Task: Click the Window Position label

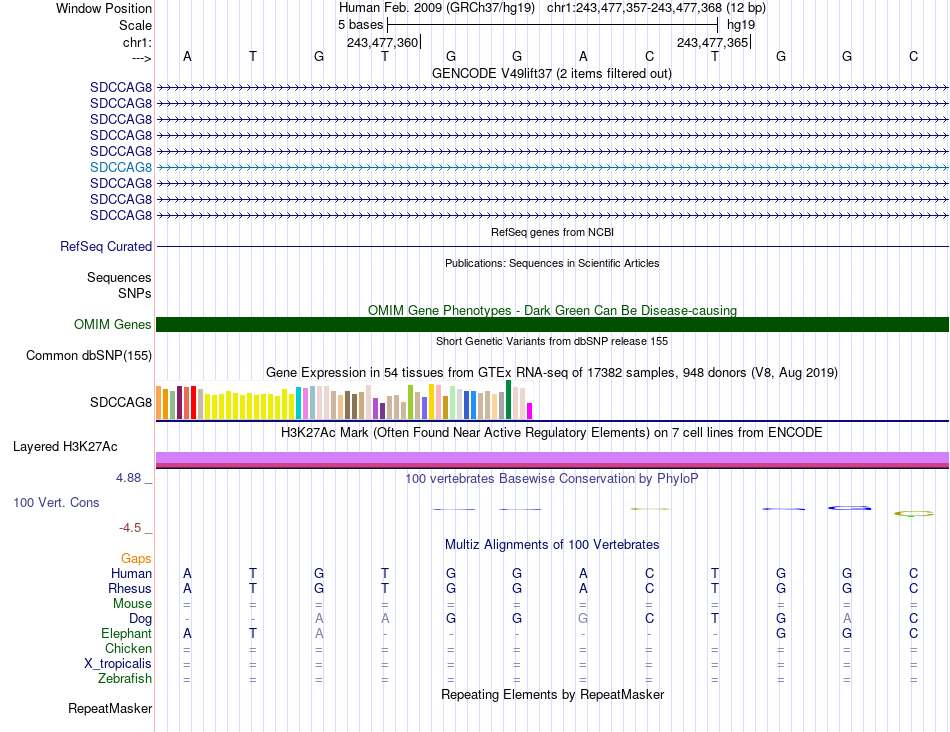Action: coord(104,8)
